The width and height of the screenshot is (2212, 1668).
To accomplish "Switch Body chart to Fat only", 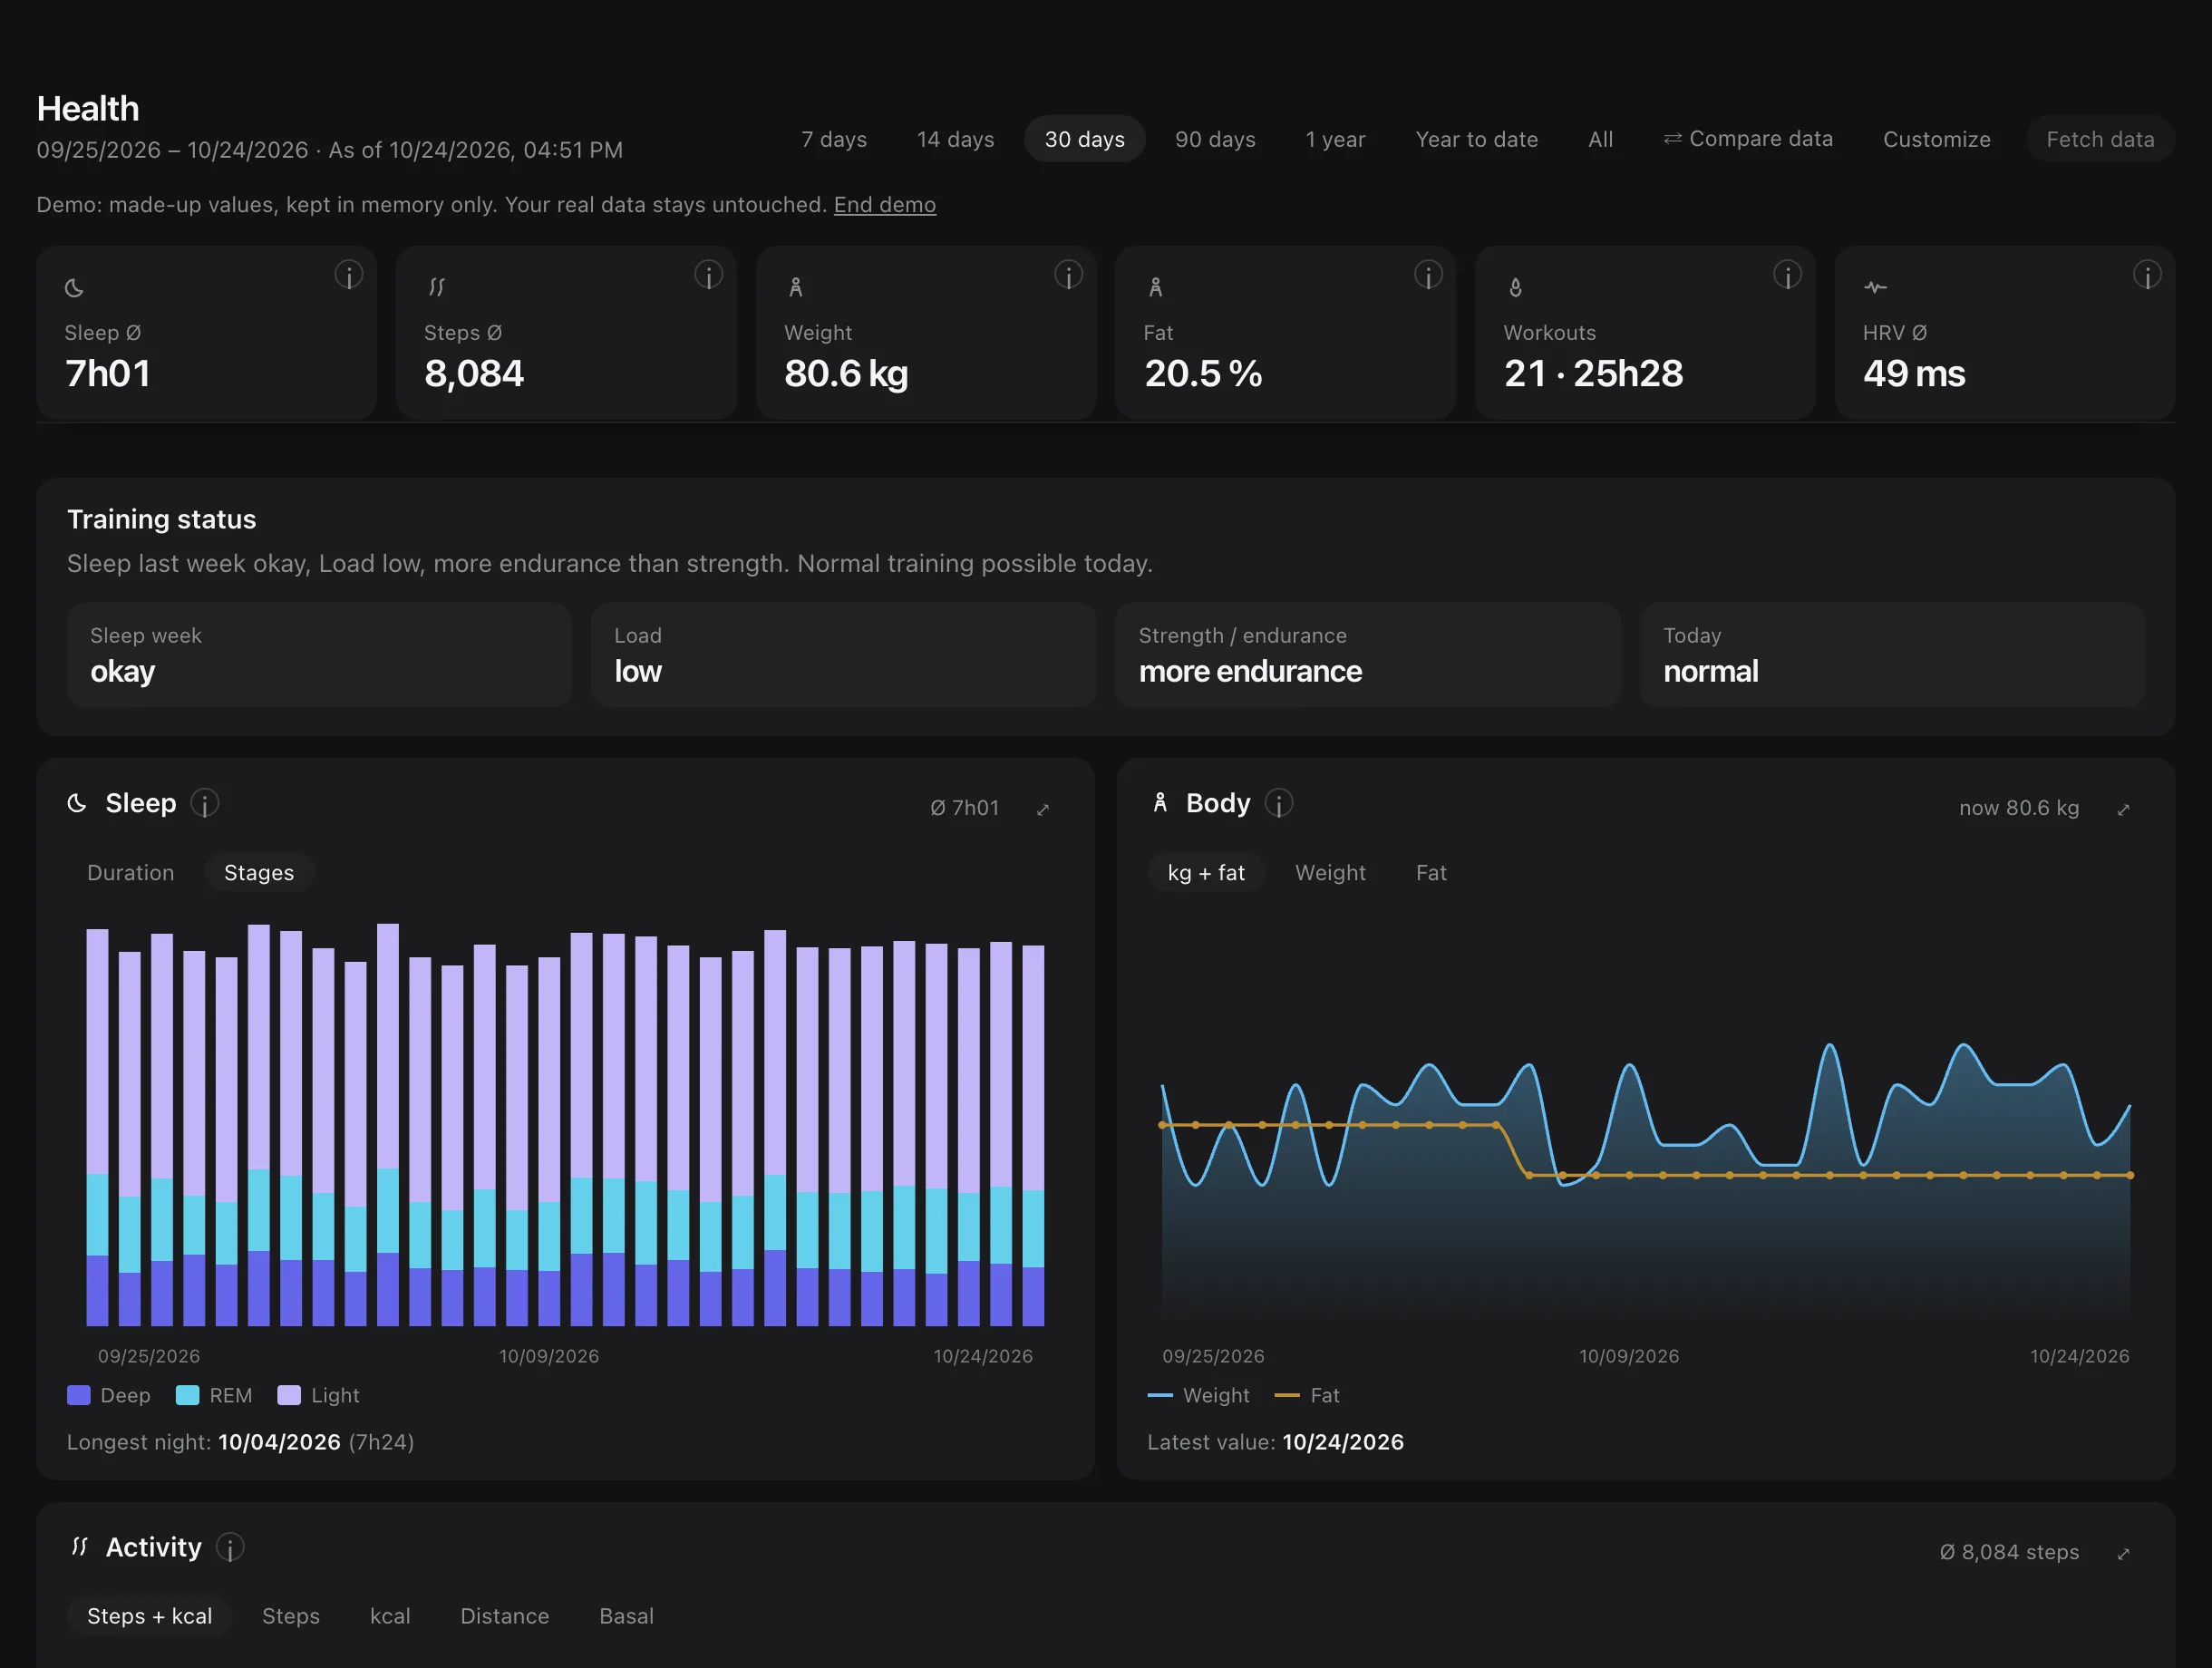I will tap(1431, 872).
